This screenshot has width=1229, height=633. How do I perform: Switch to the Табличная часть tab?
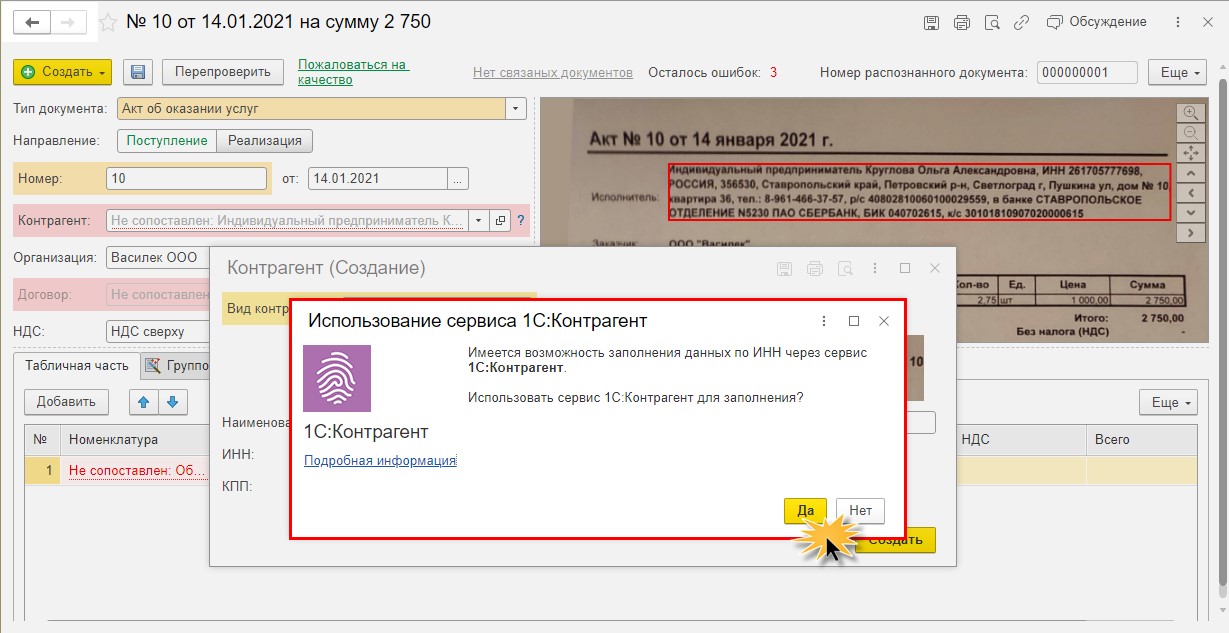click(x=77, y=365)
